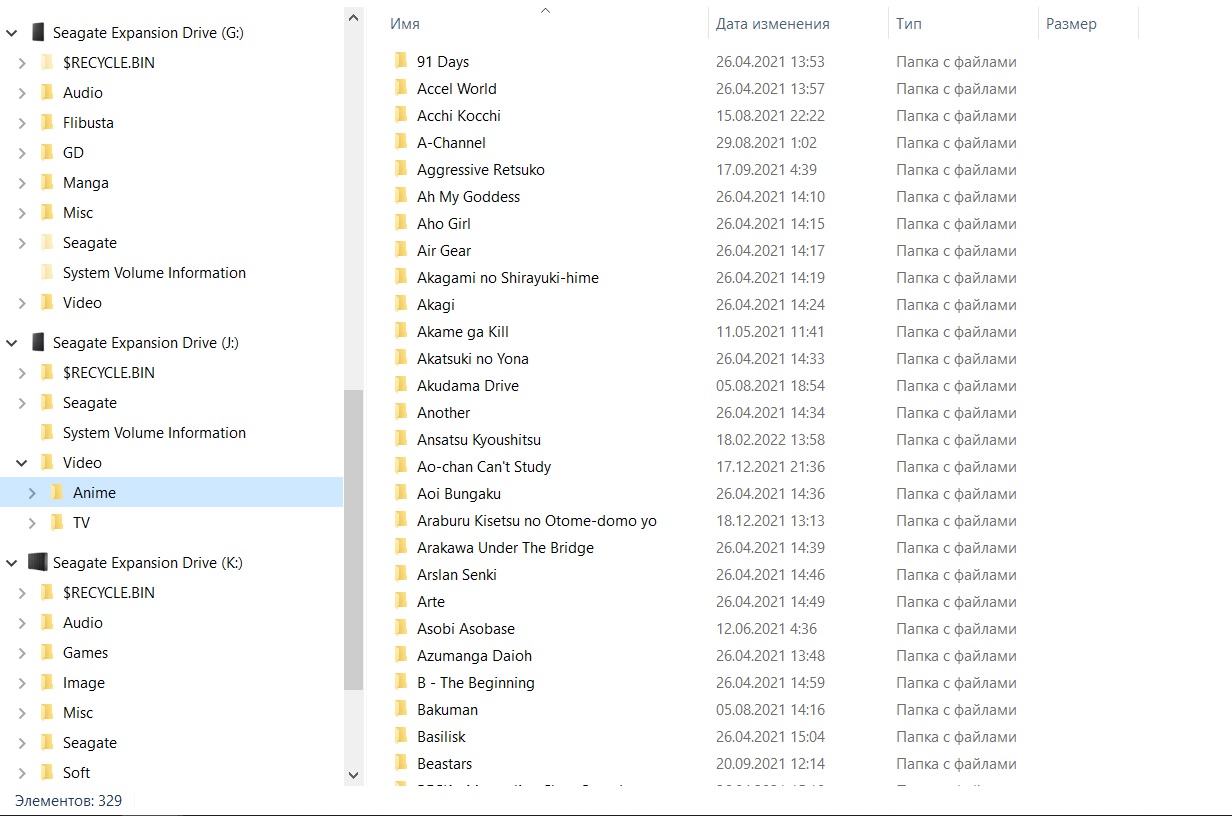Select the Akatsuki no Yona folder name

tap(473, 359)
